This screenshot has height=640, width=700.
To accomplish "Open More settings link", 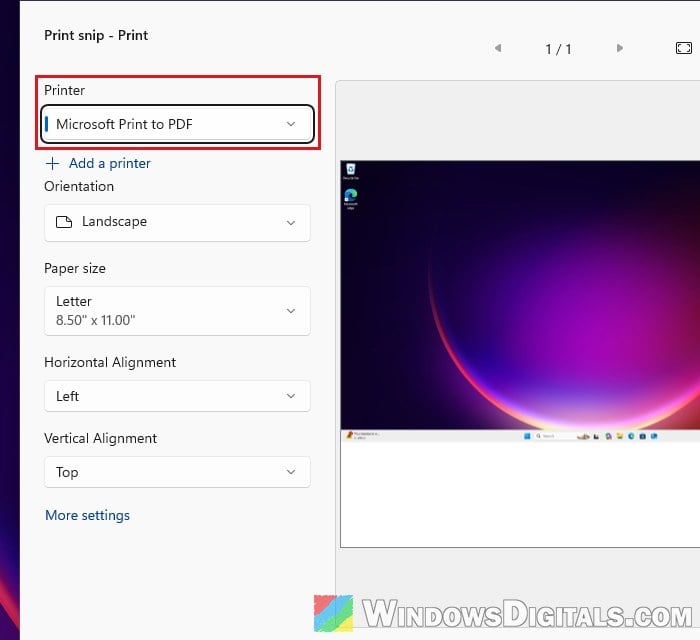I will pos(88,515).
